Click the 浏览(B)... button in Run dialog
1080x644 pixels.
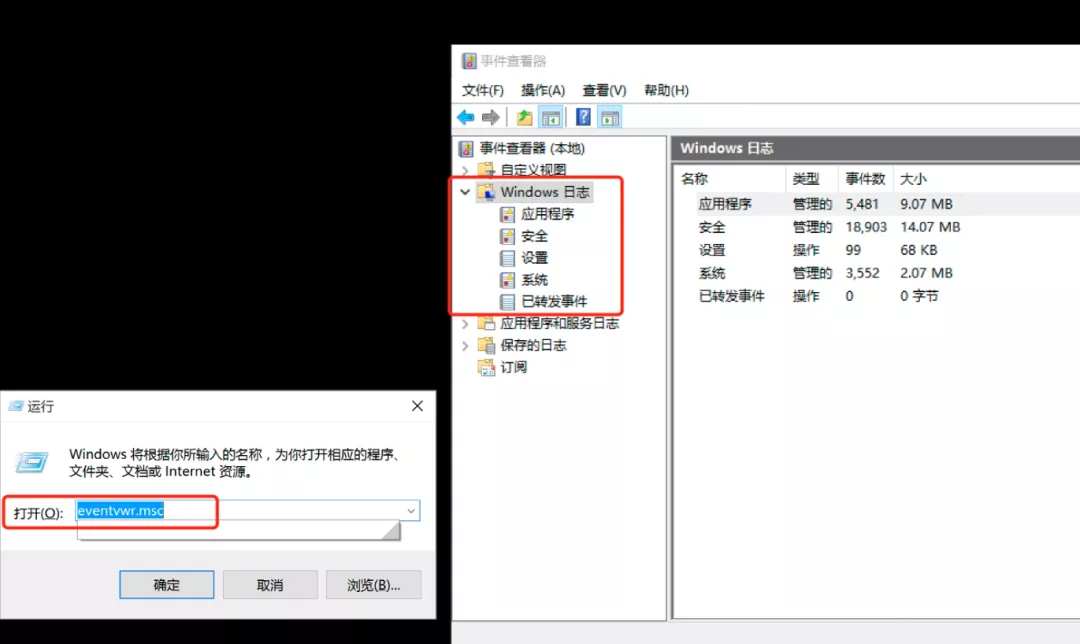coord(373,585)
